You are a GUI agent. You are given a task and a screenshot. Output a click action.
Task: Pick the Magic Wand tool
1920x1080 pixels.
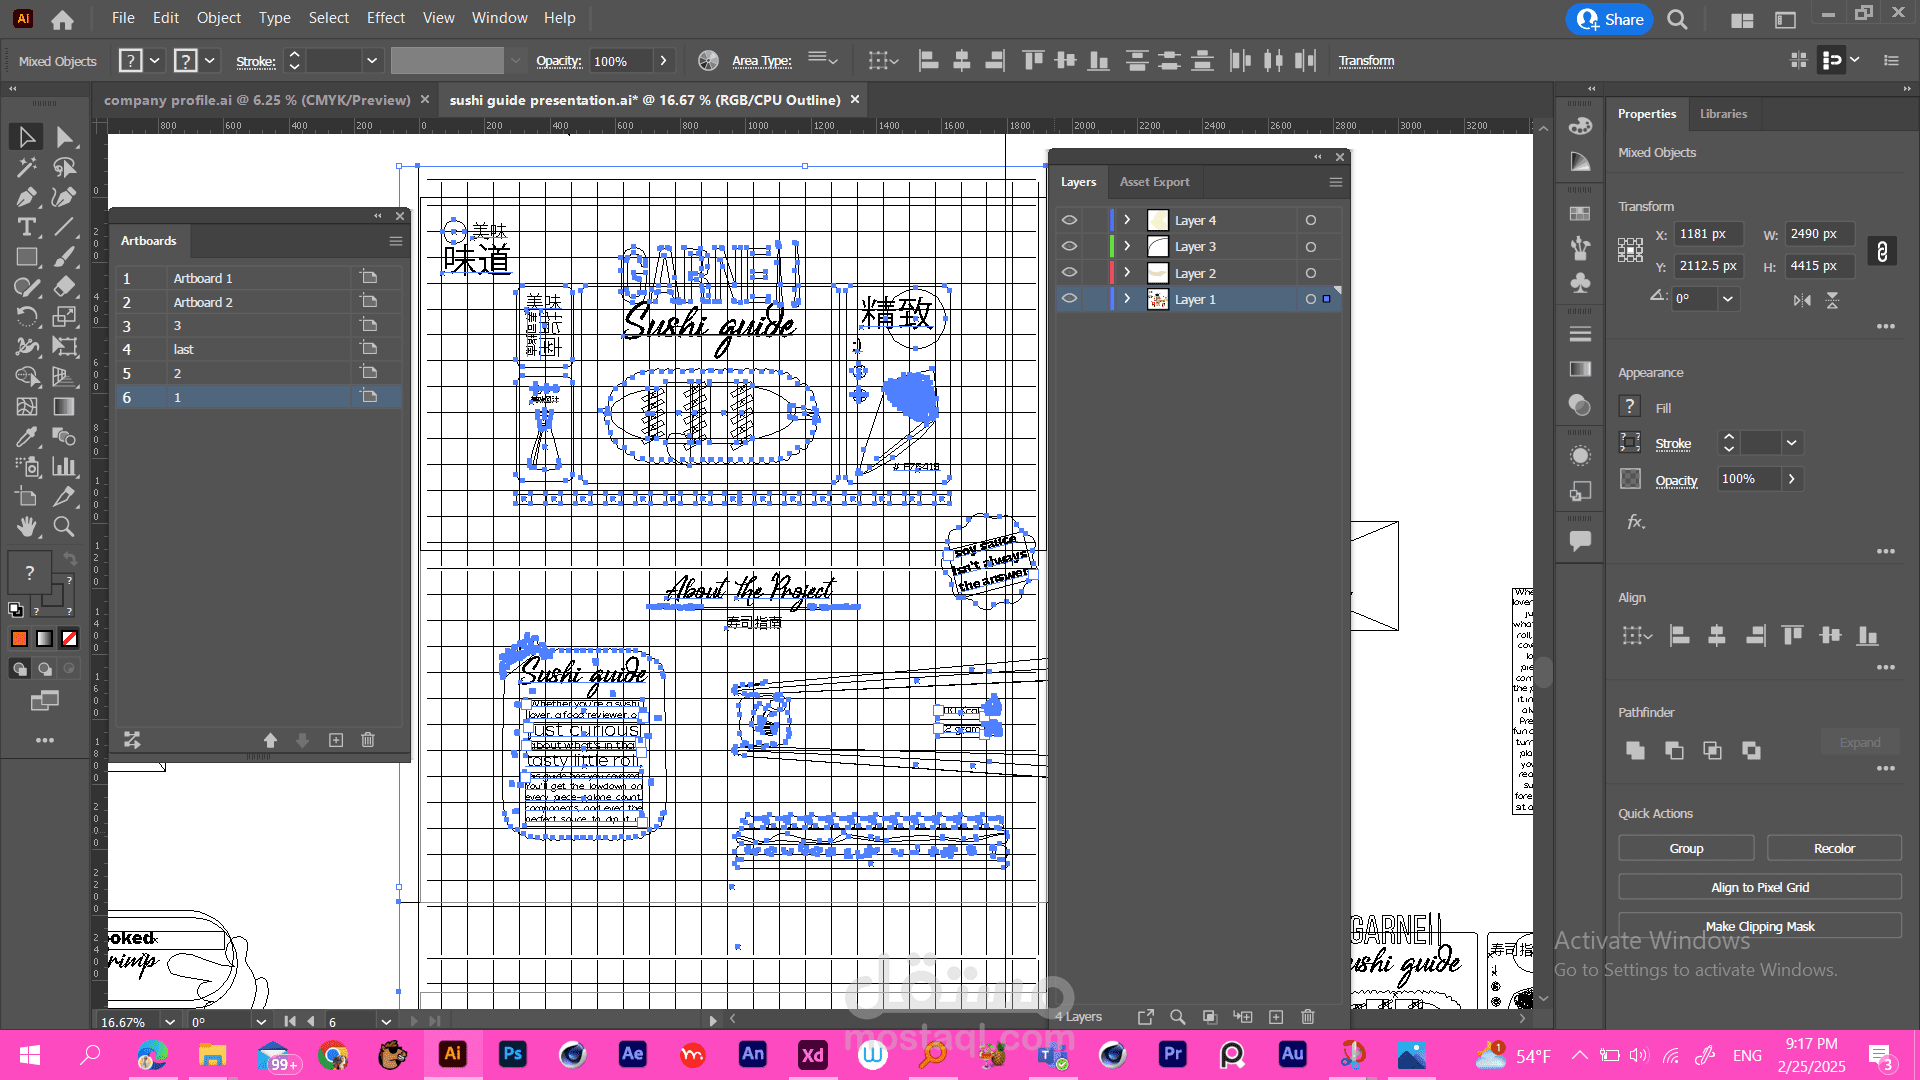pos(27,167)
